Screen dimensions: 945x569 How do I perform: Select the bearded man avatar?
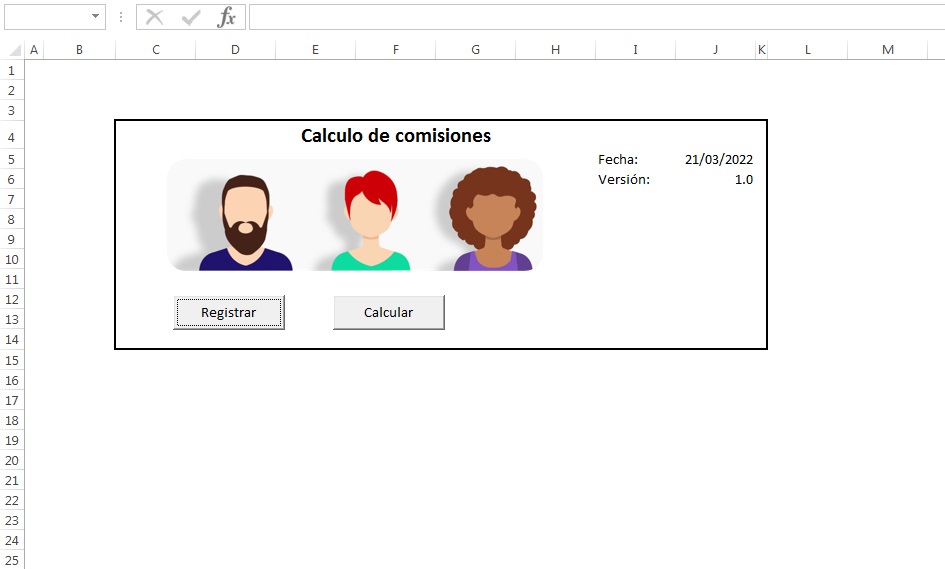click(x=245, y=222)
